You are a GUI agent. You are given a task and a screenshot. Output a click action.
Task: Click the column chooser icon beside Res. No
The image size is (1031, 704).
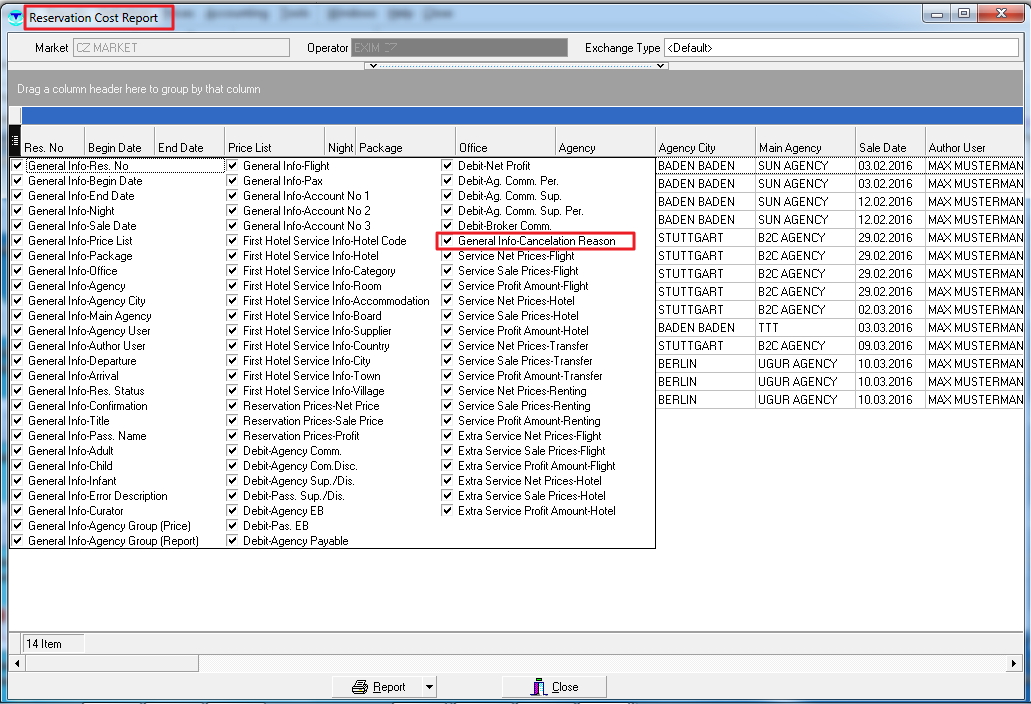pyautogui.click(x=14, y=141)
